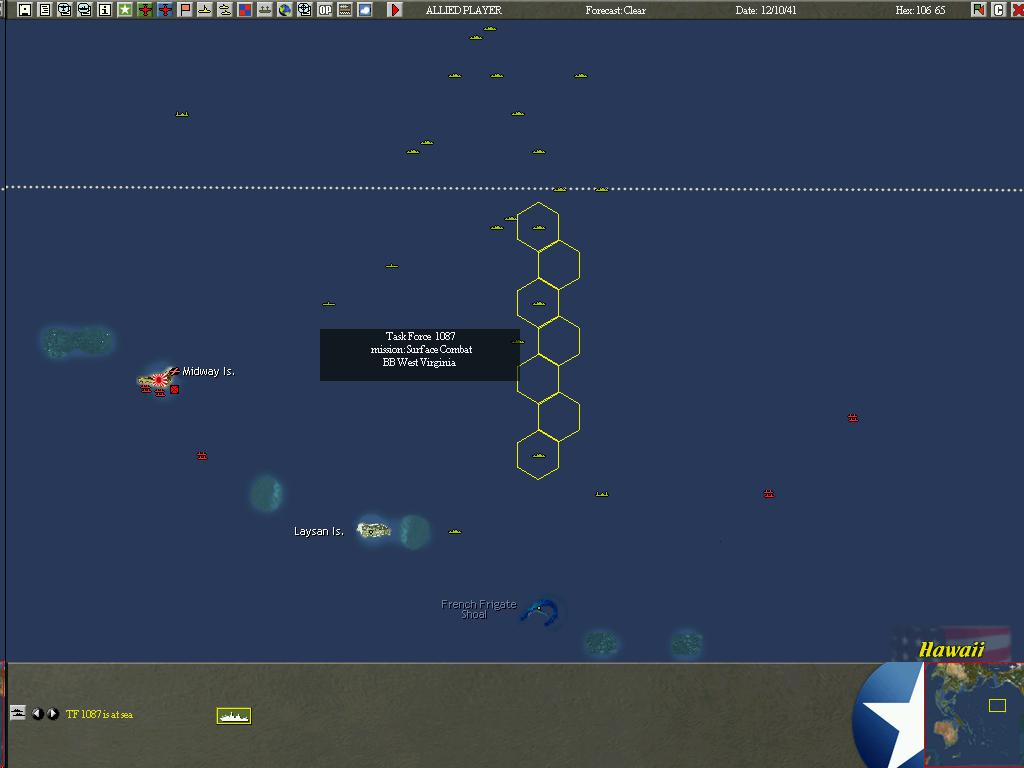
Task: Select task force in third yellow hexagon
Action: (x=539, y=303)
